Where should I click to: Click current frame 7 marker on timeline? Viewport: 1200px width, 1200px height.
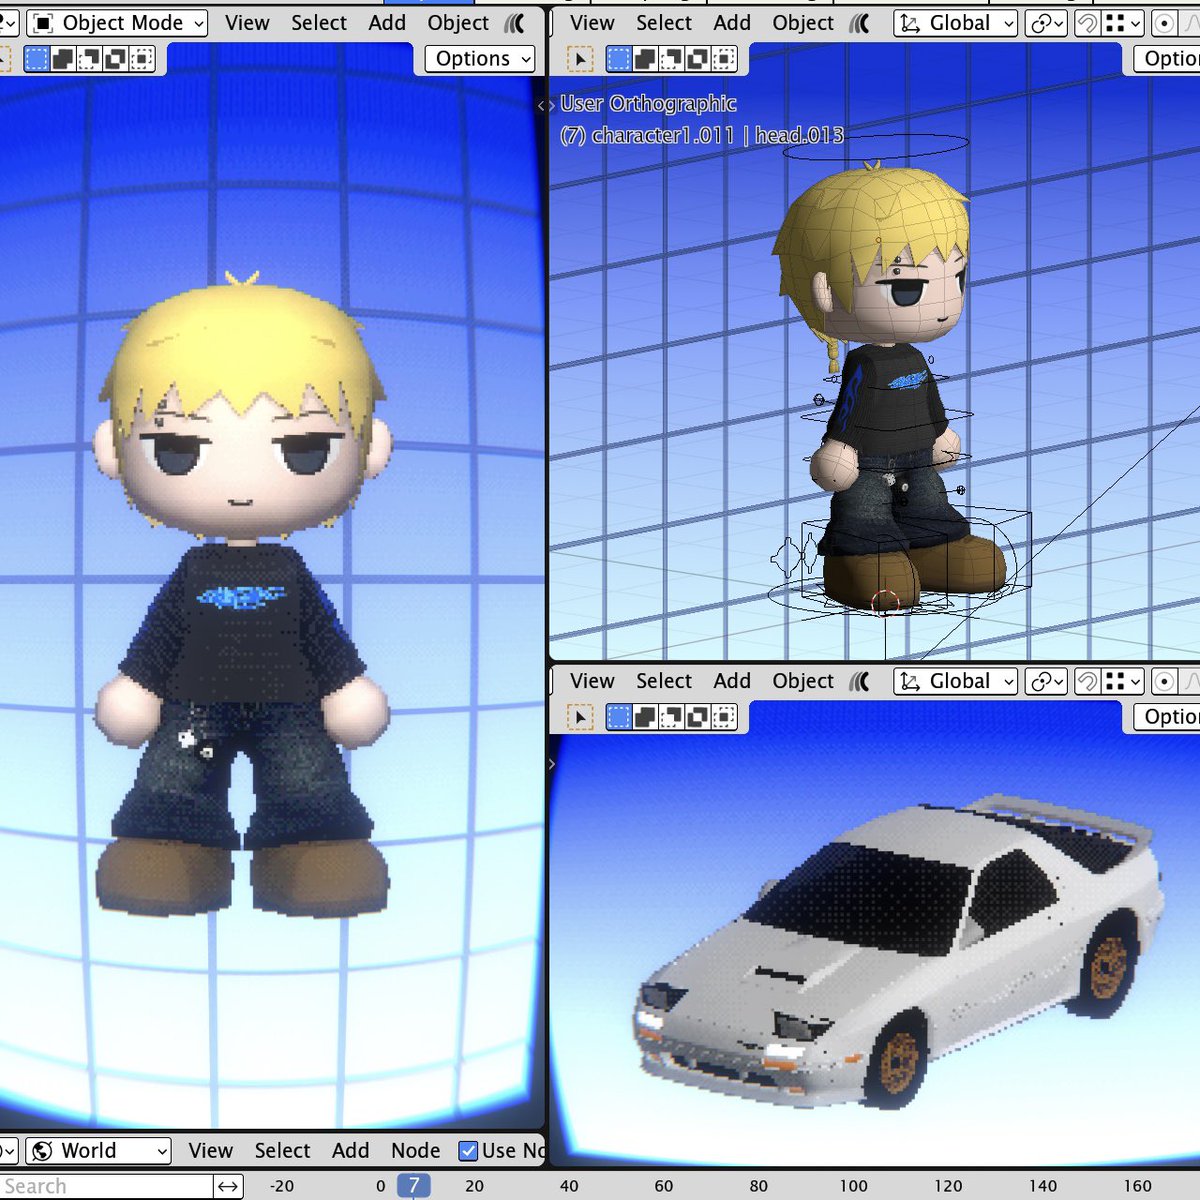click(414, 1186)
